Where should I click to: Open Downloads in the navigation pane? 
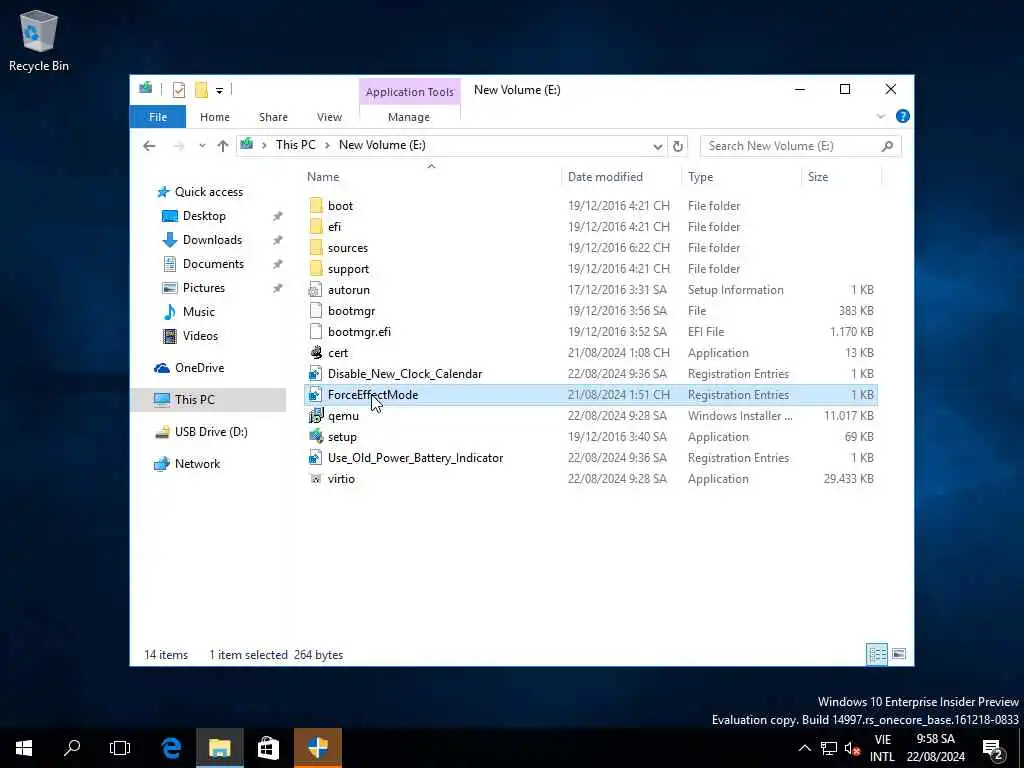(x=212, y=240)
